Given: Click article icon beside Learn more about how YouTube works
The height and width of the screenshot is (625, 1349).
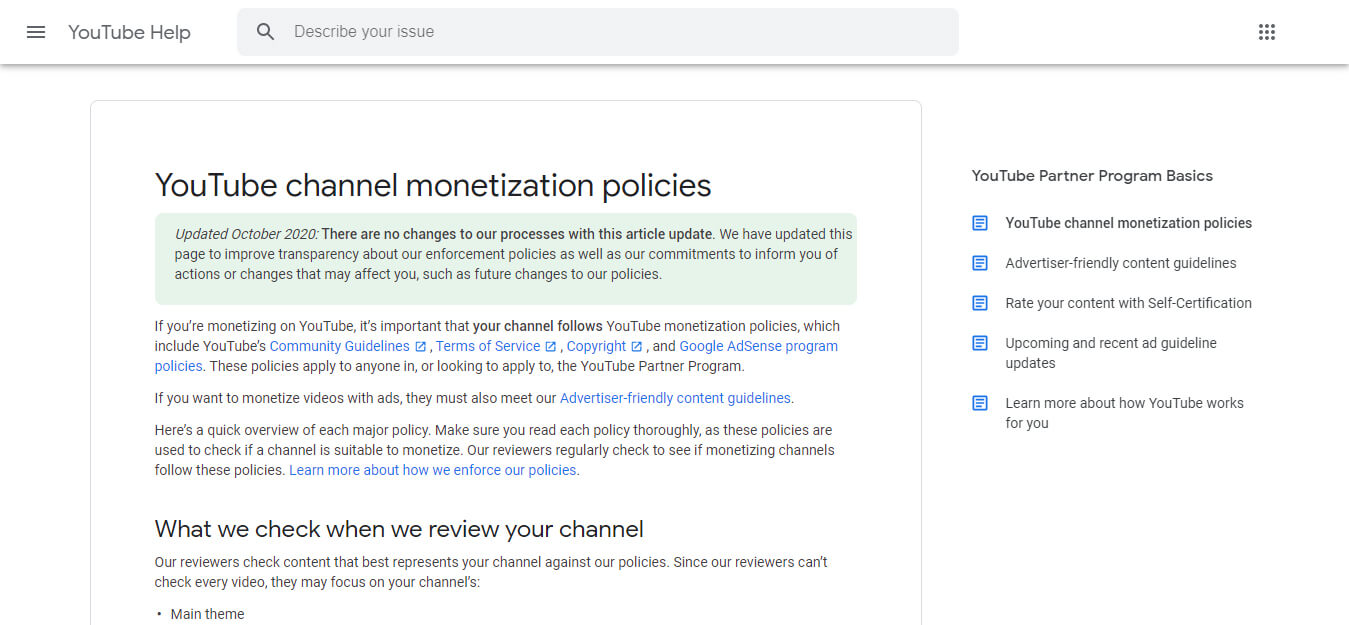Looking at the screenshot, I should click(980, 403).
